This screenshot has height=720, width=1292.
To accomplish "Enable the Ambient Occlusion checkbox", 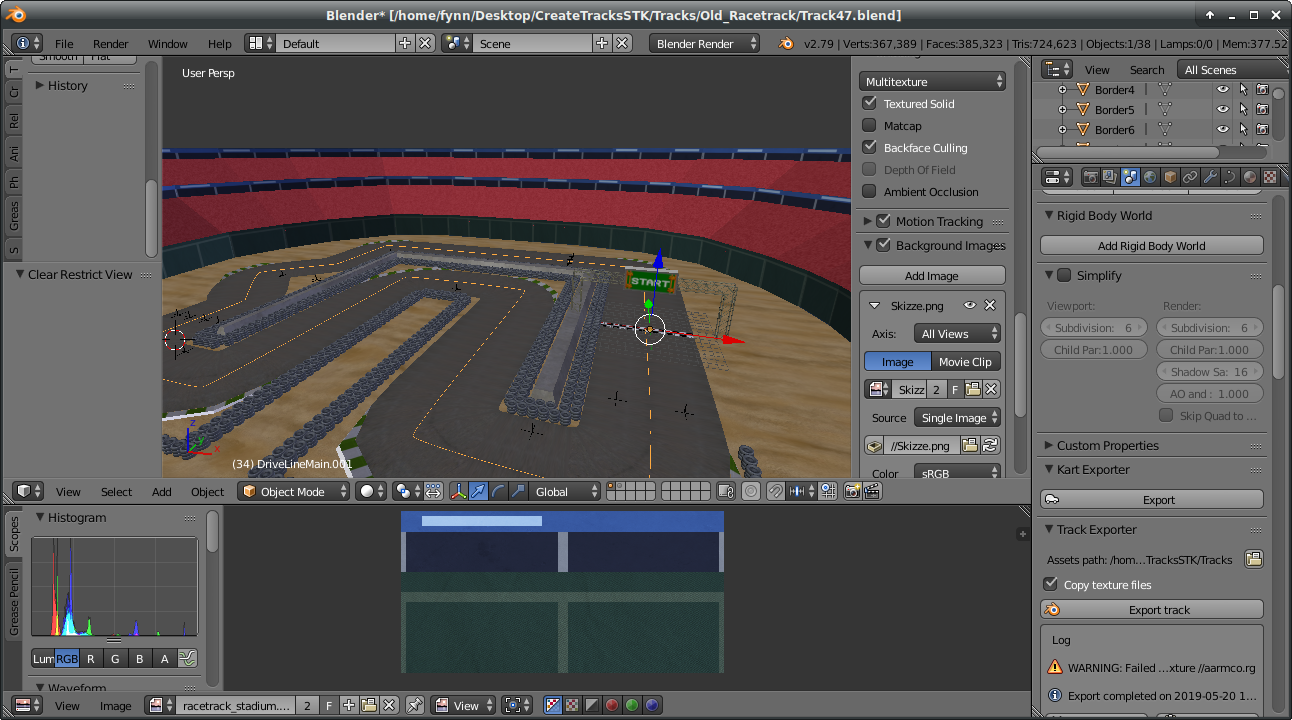I will pos(870,192).
